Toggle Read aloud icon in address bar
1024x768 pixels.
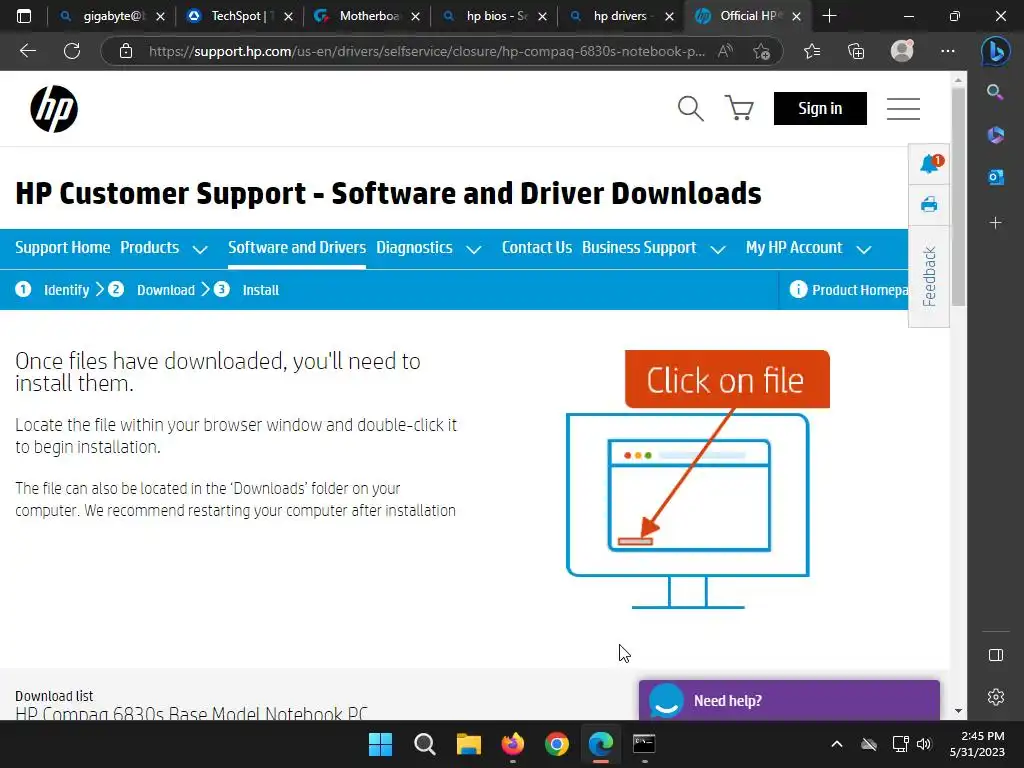coord(725,51)
